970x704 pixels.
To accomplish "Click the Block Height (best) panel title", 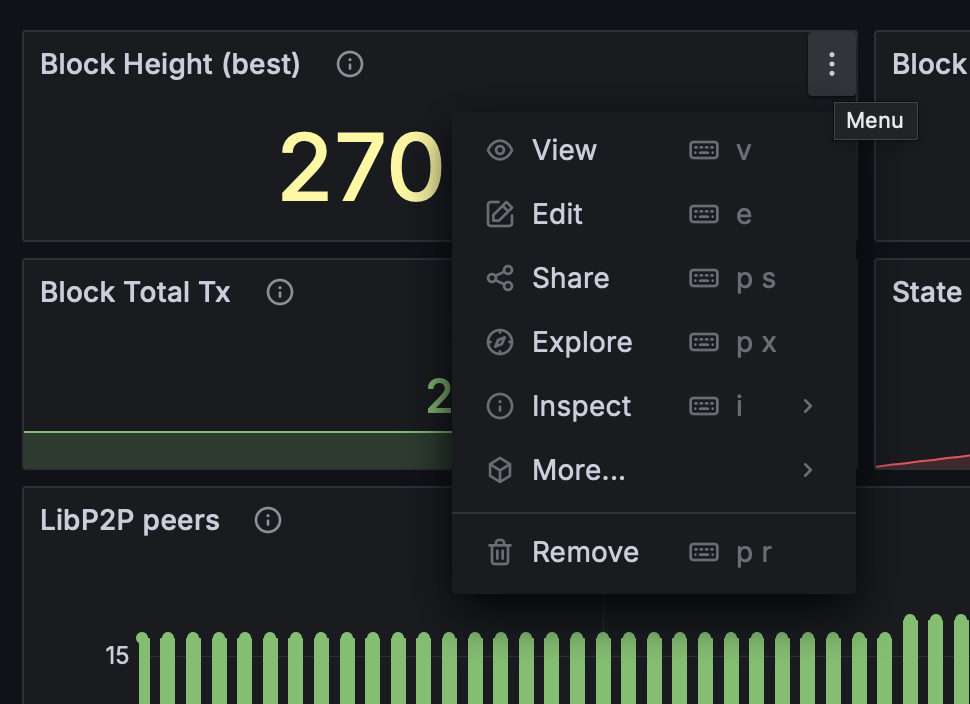I will (x=170, y=64).
